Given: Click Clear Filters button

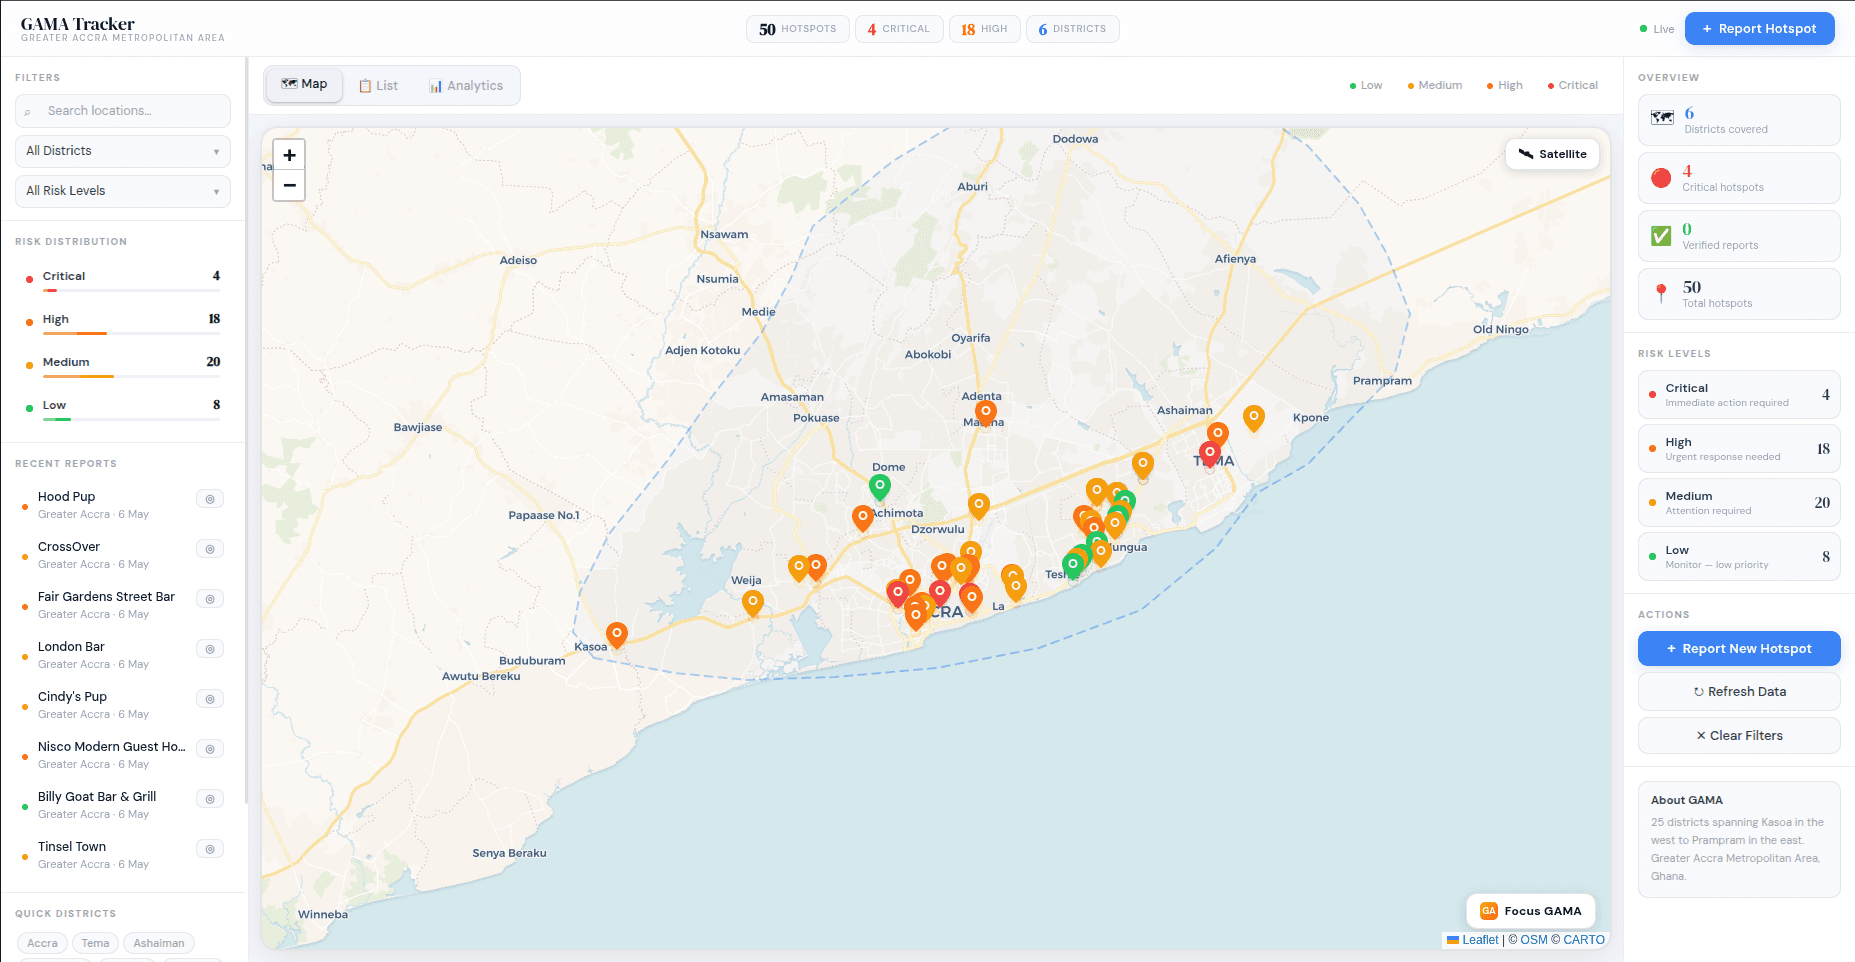Looking at the screenshot, I should [x=1739, y=736].
